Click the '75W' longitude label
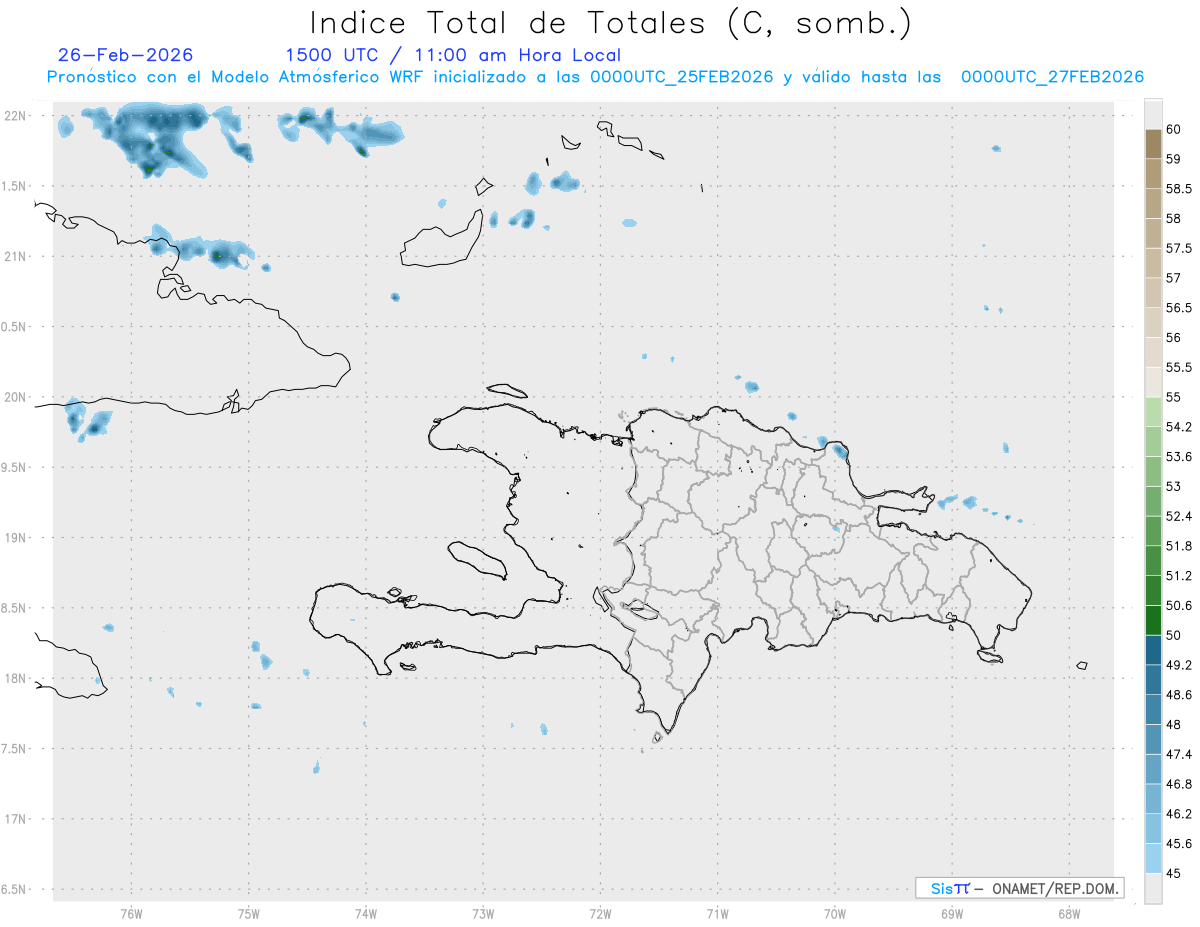 (249, 914)
